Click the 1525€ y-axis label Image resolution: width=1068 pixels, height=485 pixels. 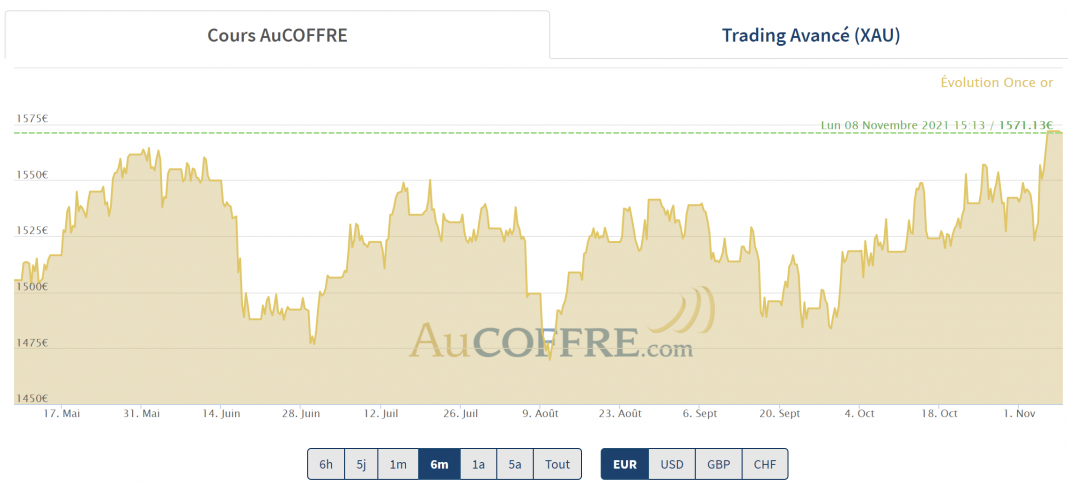click(32, 230)
